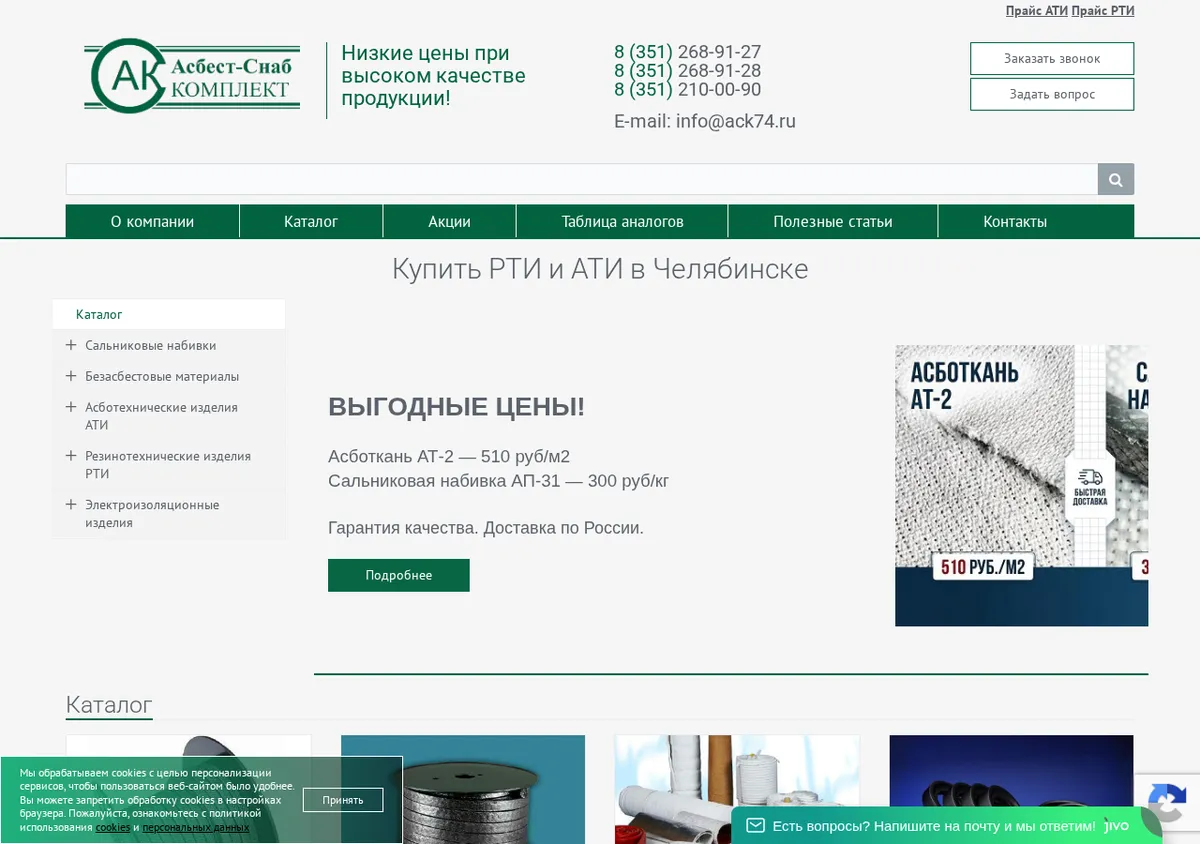Viewport: 1200px width, 844px height.
Task: Open the Прайс АТИ link
Action: (1037, 11)
